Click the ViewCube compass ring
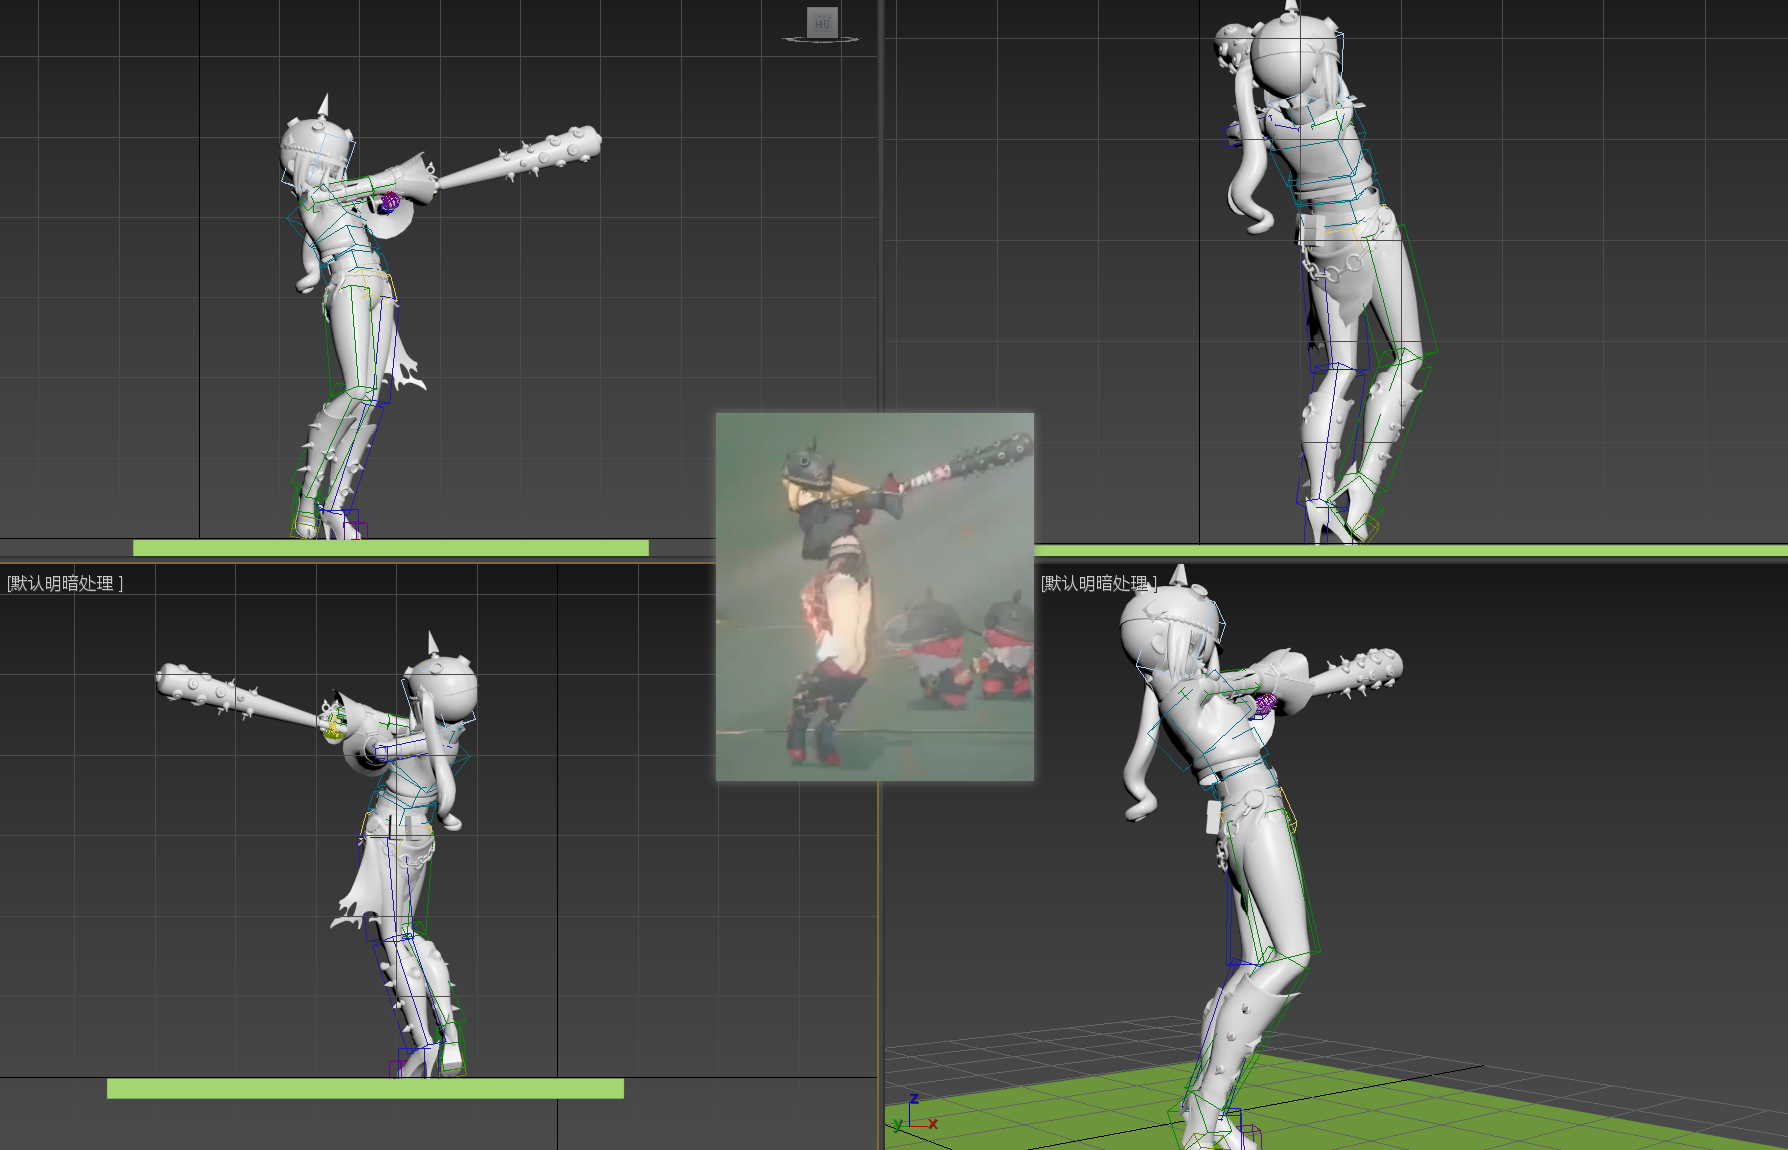 [x=822, y=40]
